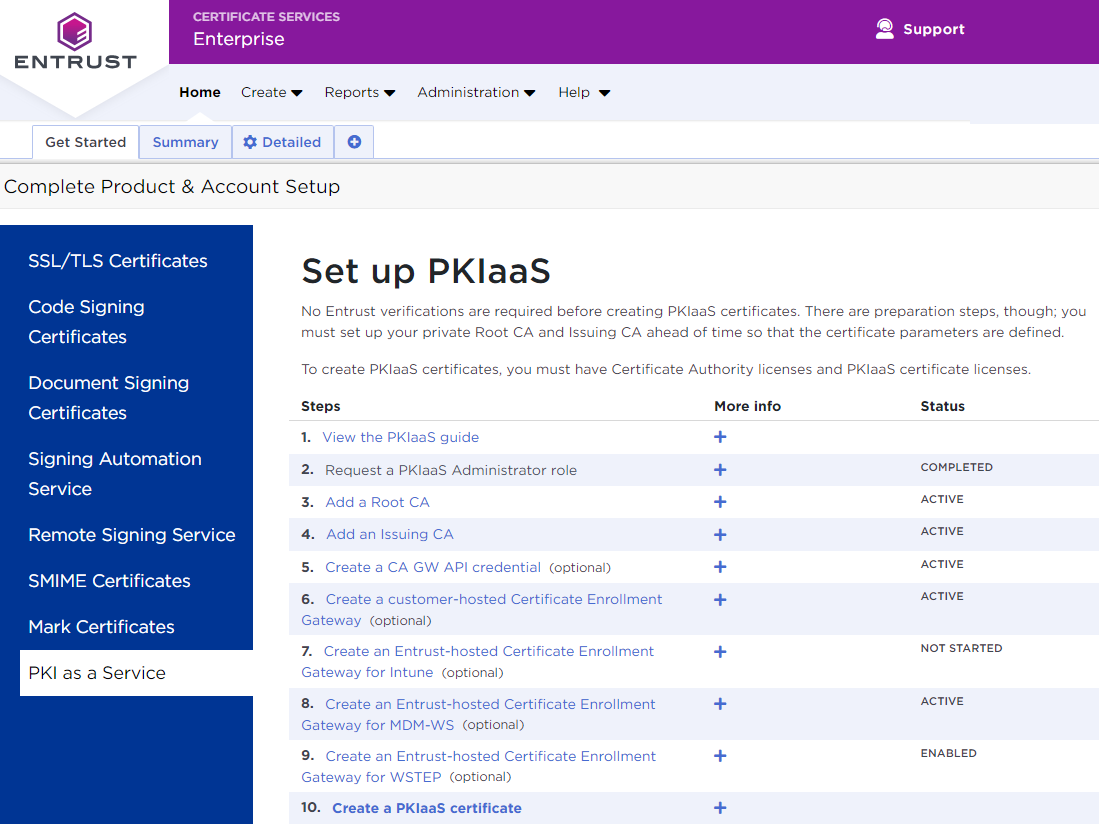The image size is (1099, 824).
Task: Show more info for Create a PKIaaS certificate
Action: (720, 808)
